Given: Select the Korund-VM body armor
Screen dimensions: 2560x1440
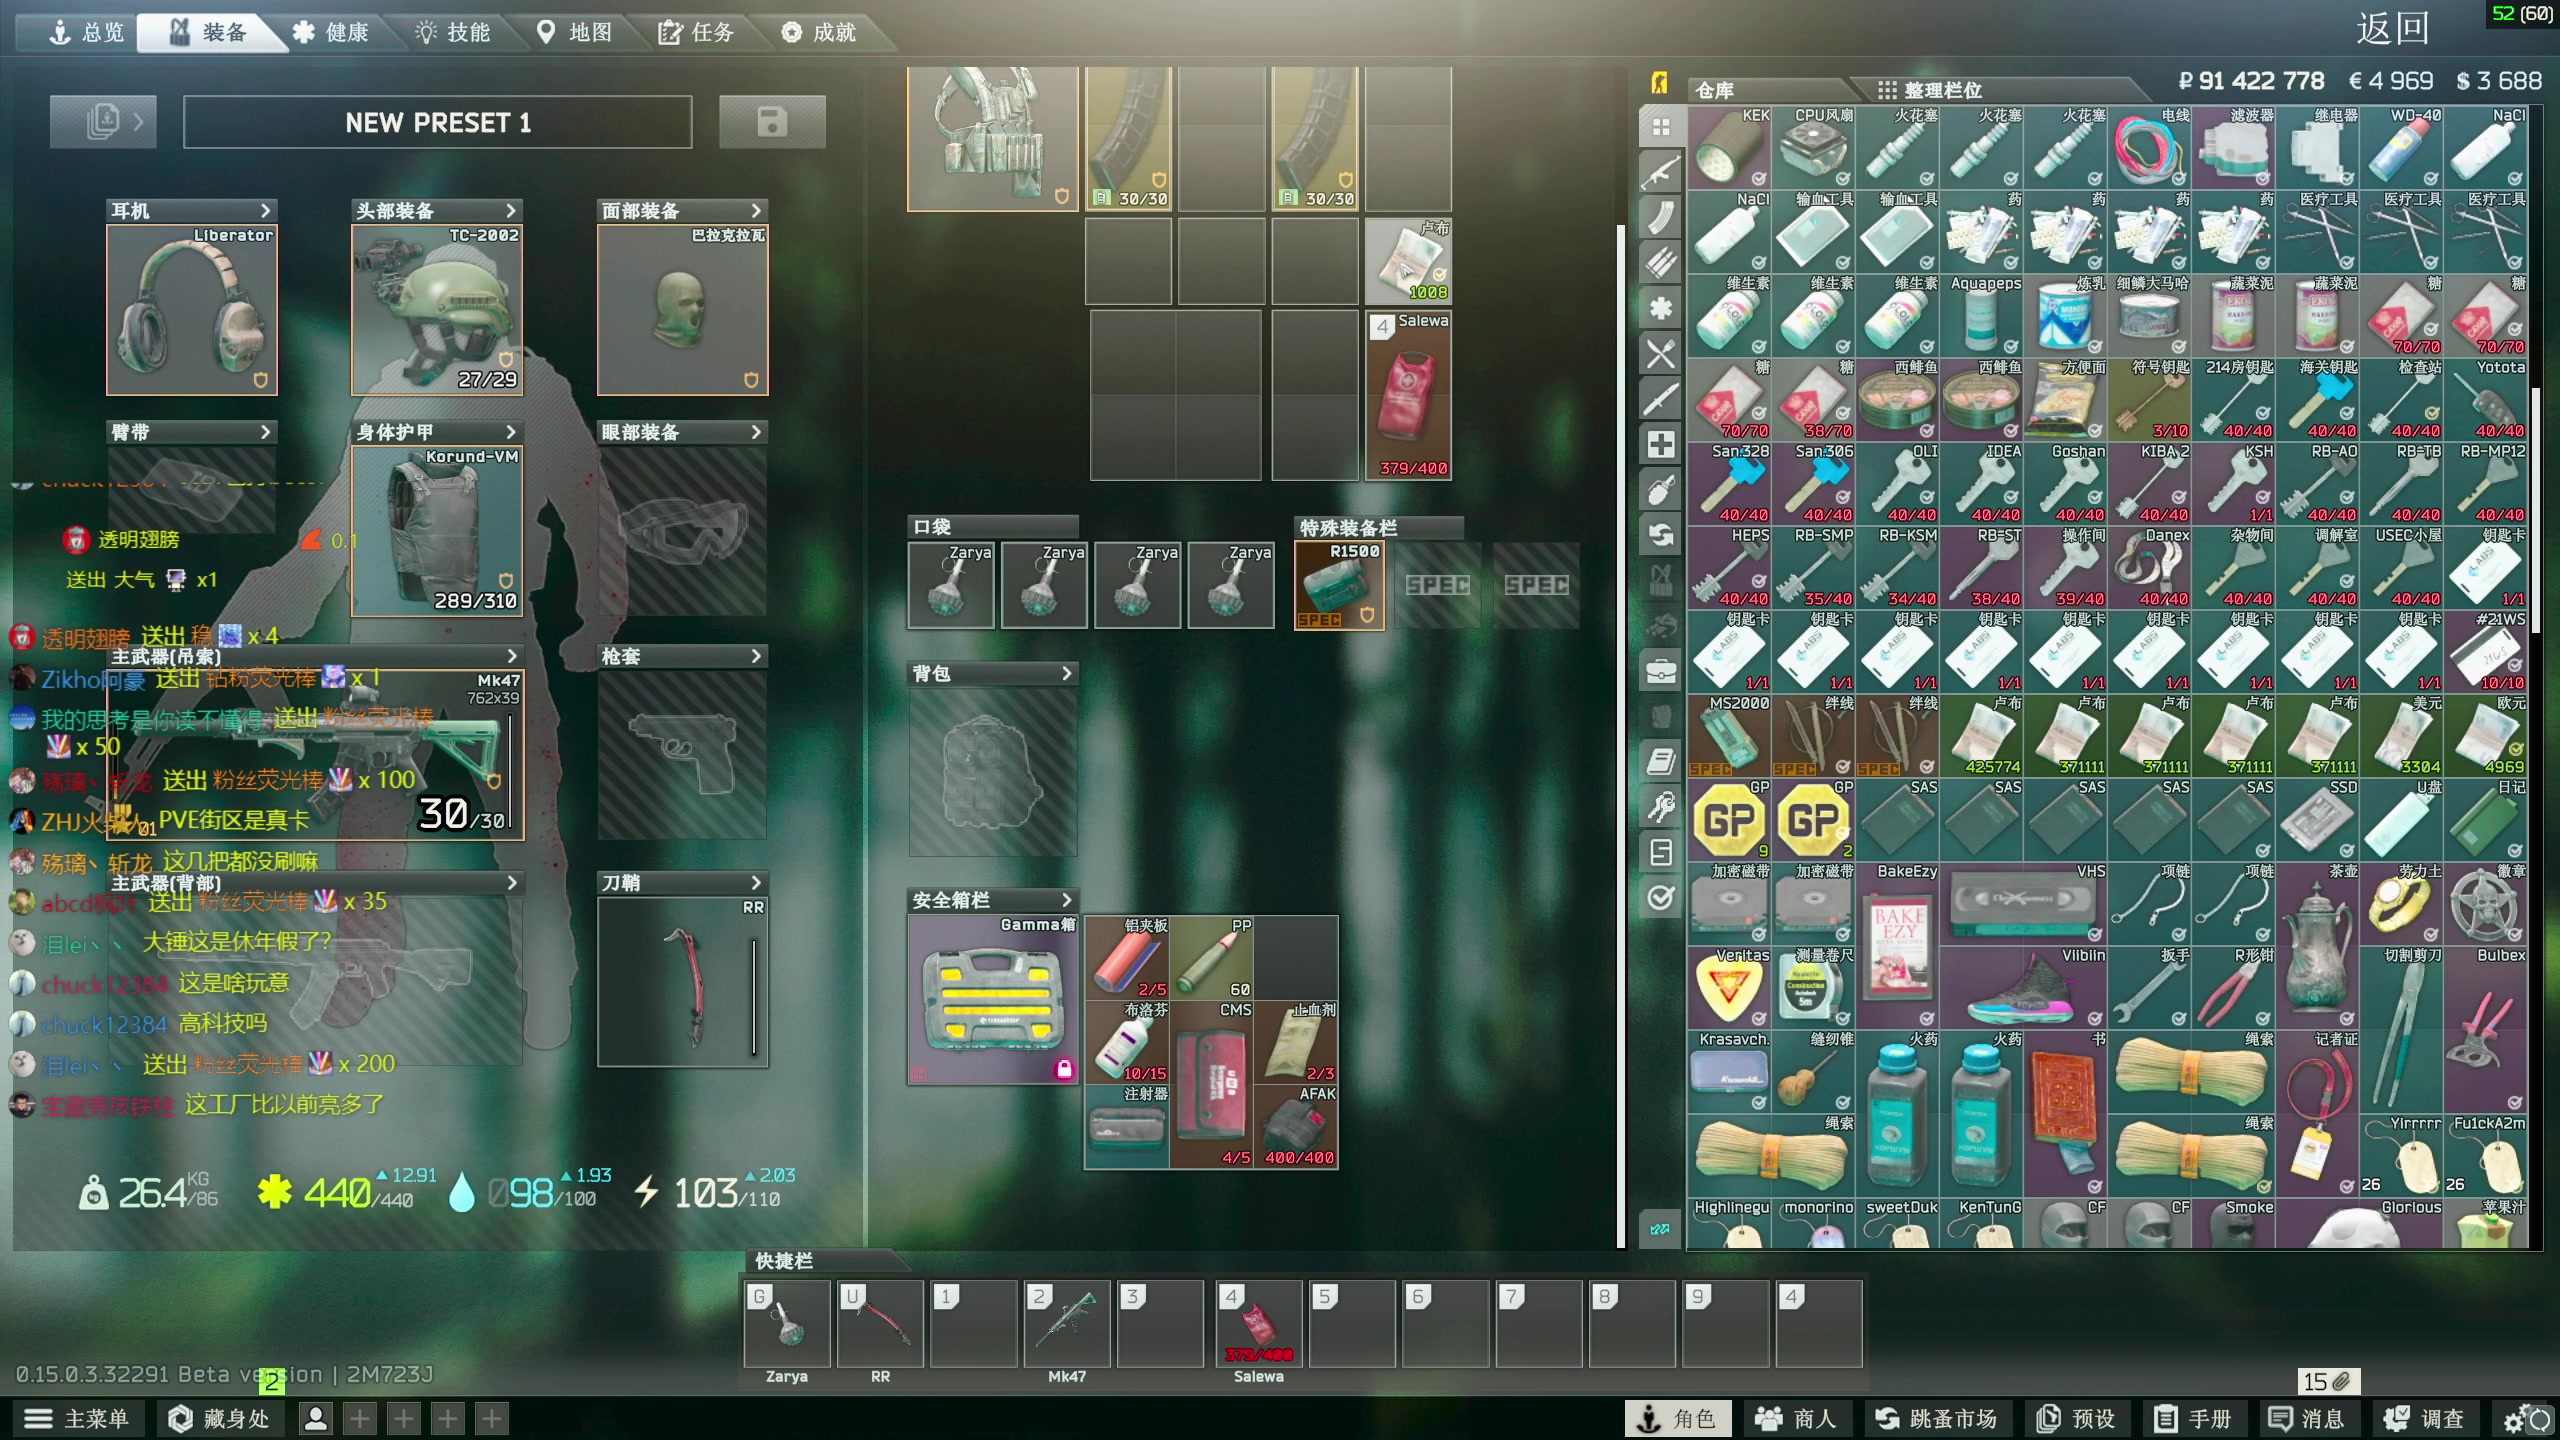Looking at the screenshot, I should 437,530.
